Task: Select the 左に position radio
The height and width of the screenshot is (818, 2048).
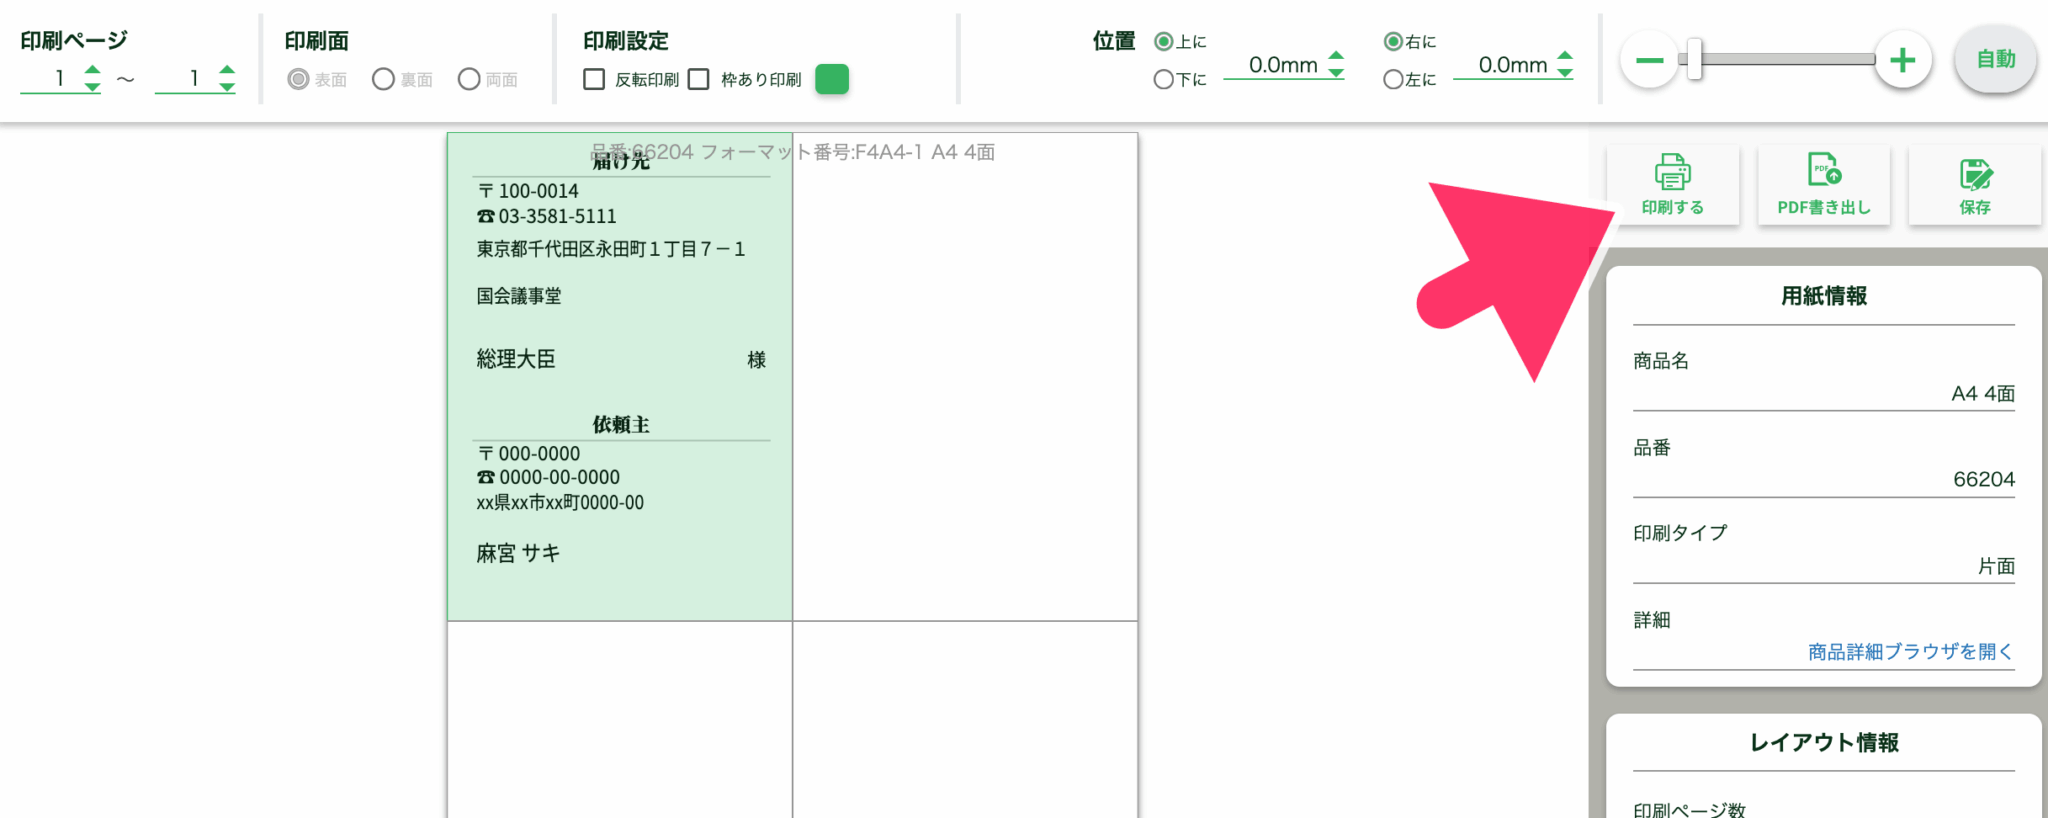Action: (x=1393, y=79)
